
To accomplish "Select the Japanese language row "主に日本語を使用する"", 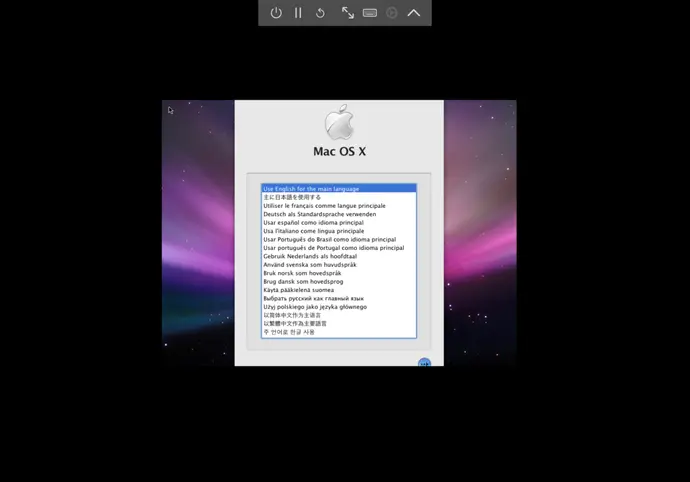I will coord(339,197).
